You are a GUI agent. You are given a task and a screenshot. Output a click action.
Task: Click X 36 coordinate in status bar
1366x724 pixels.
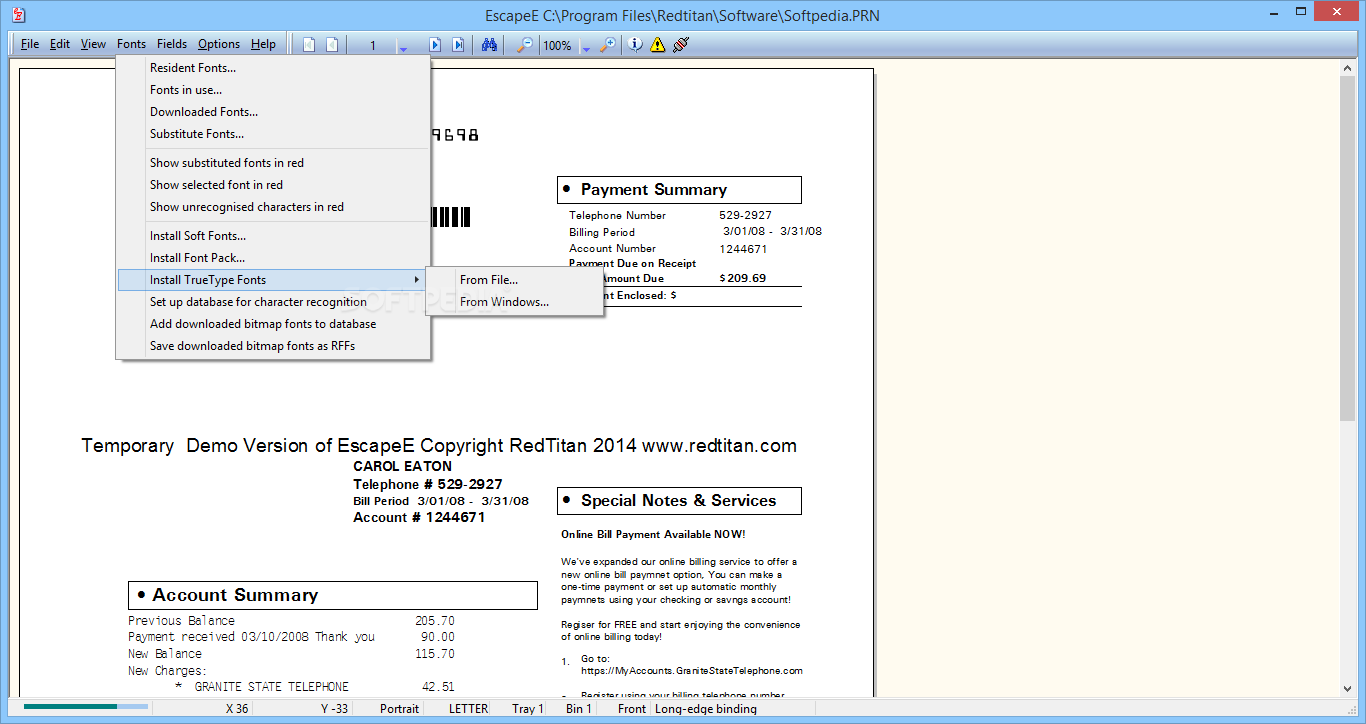[x=237, y=709]
